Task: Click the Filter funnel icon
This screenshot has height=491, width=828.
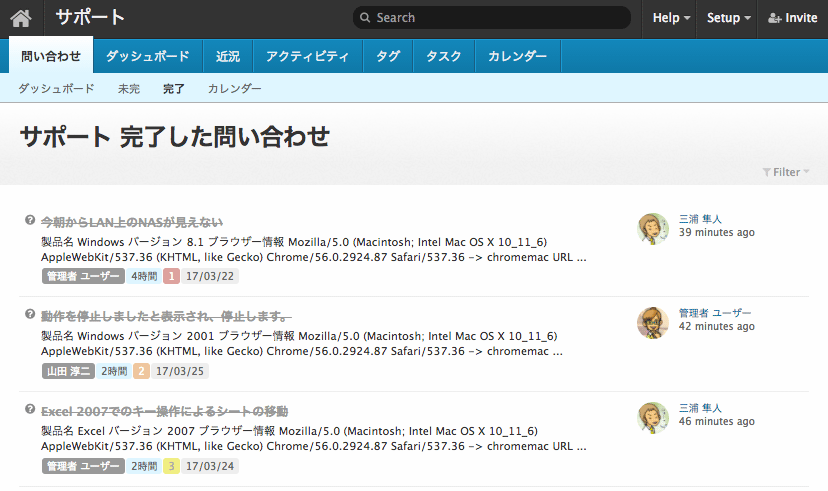Action: coord(766,172)
